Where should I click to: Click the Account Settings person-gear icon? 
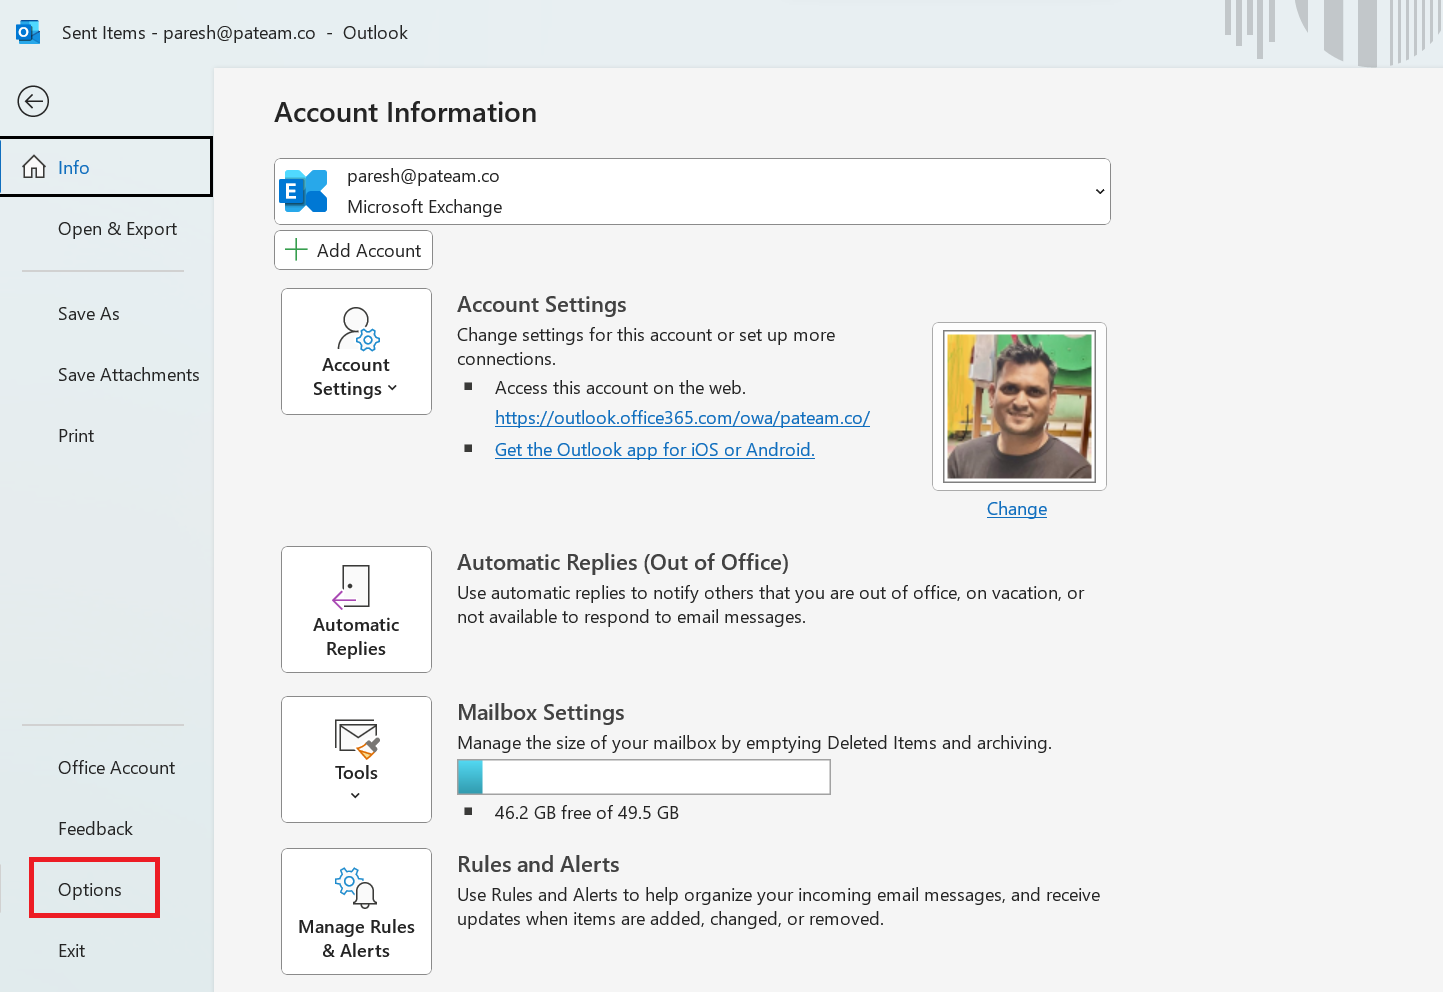[357, 329]
